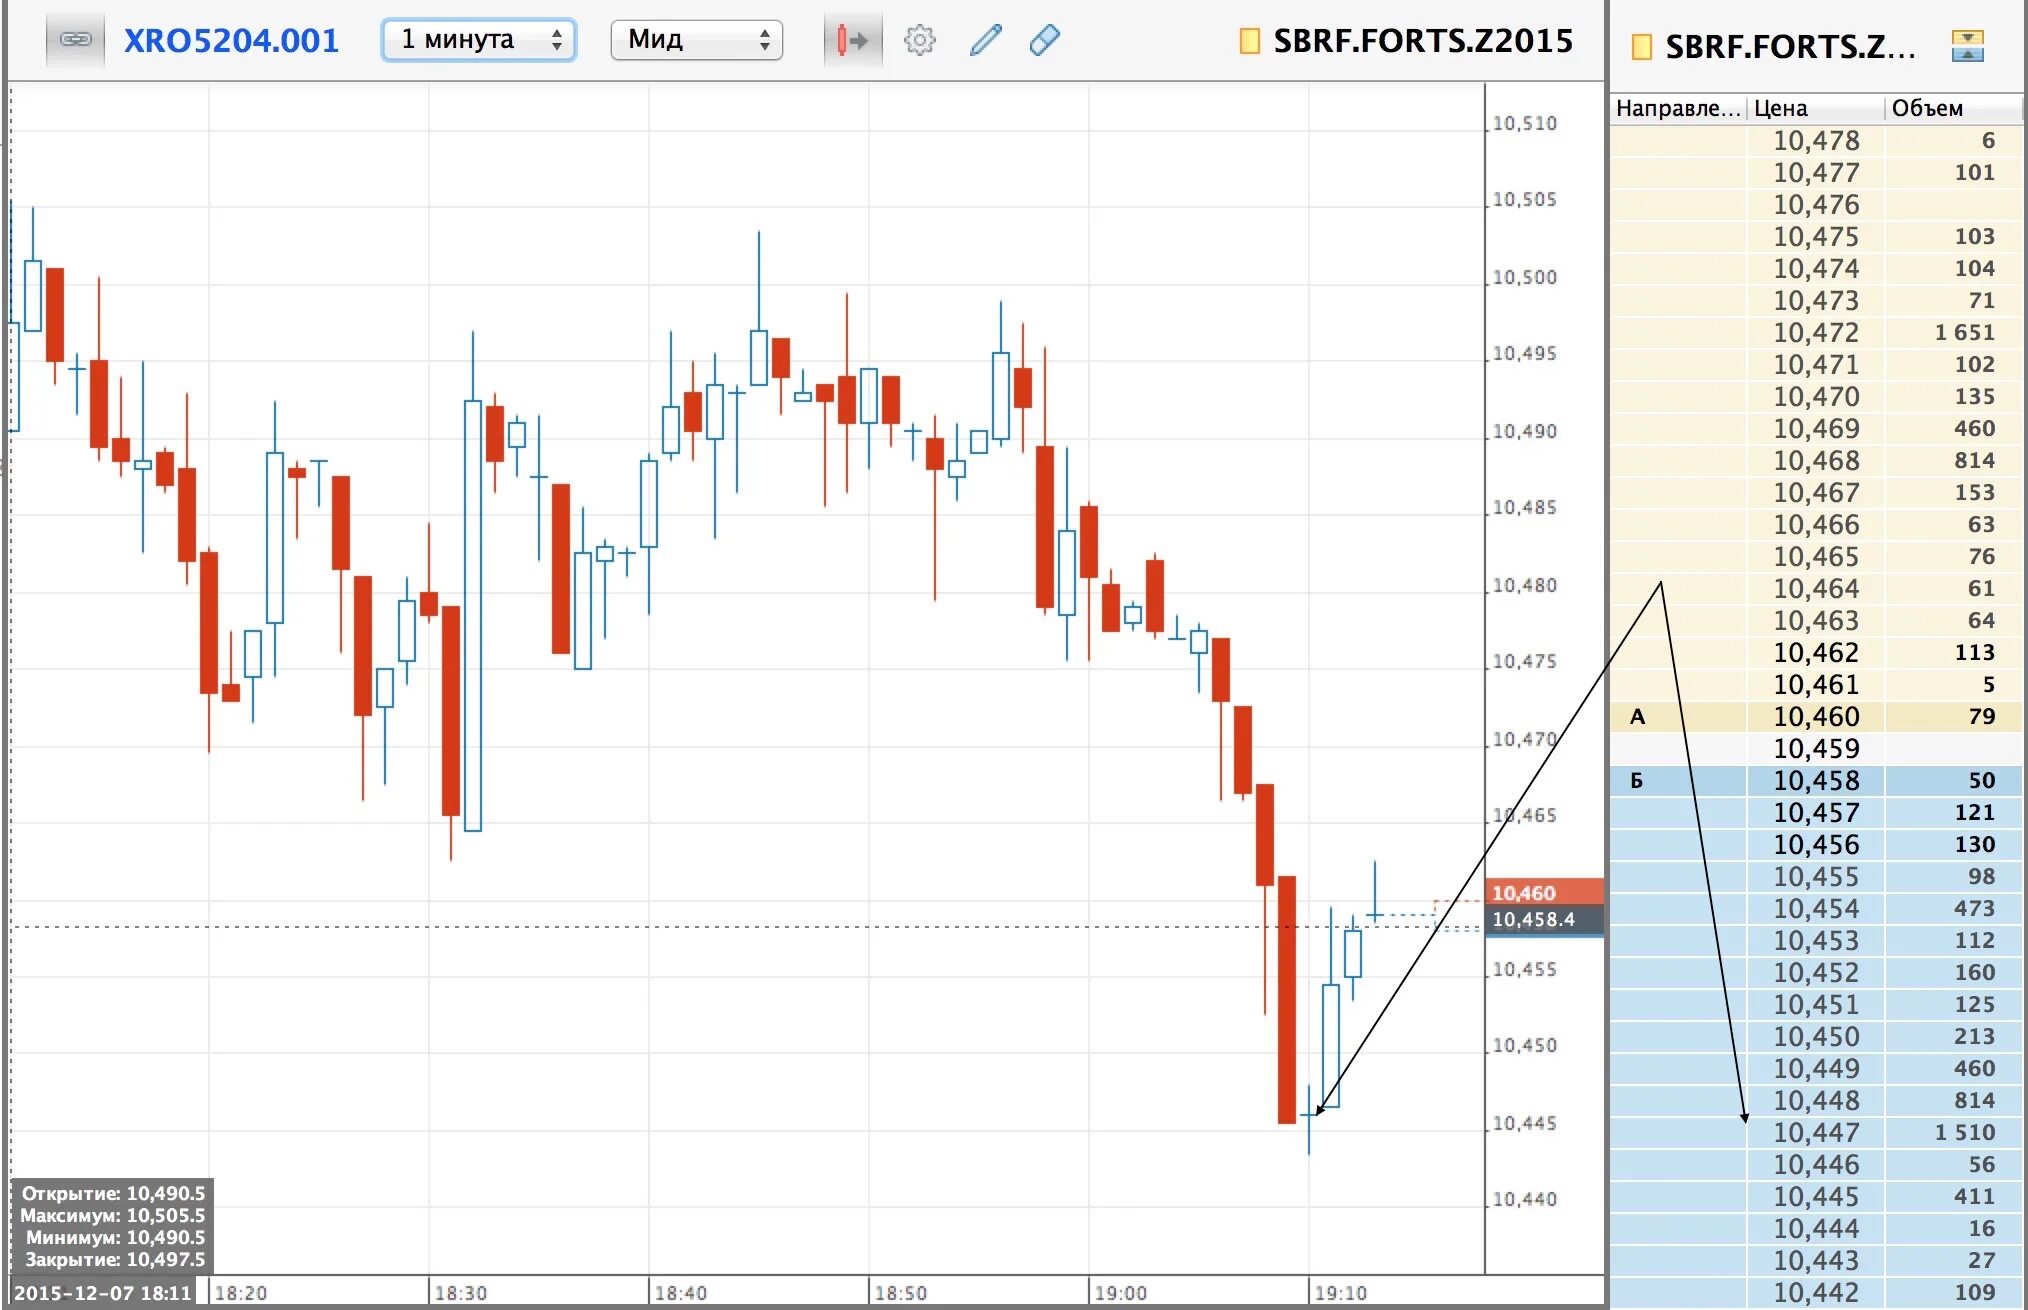Click the link chain icon button
The width and height of the screenshot is (2028, 1310).
[x=75, y=40]
